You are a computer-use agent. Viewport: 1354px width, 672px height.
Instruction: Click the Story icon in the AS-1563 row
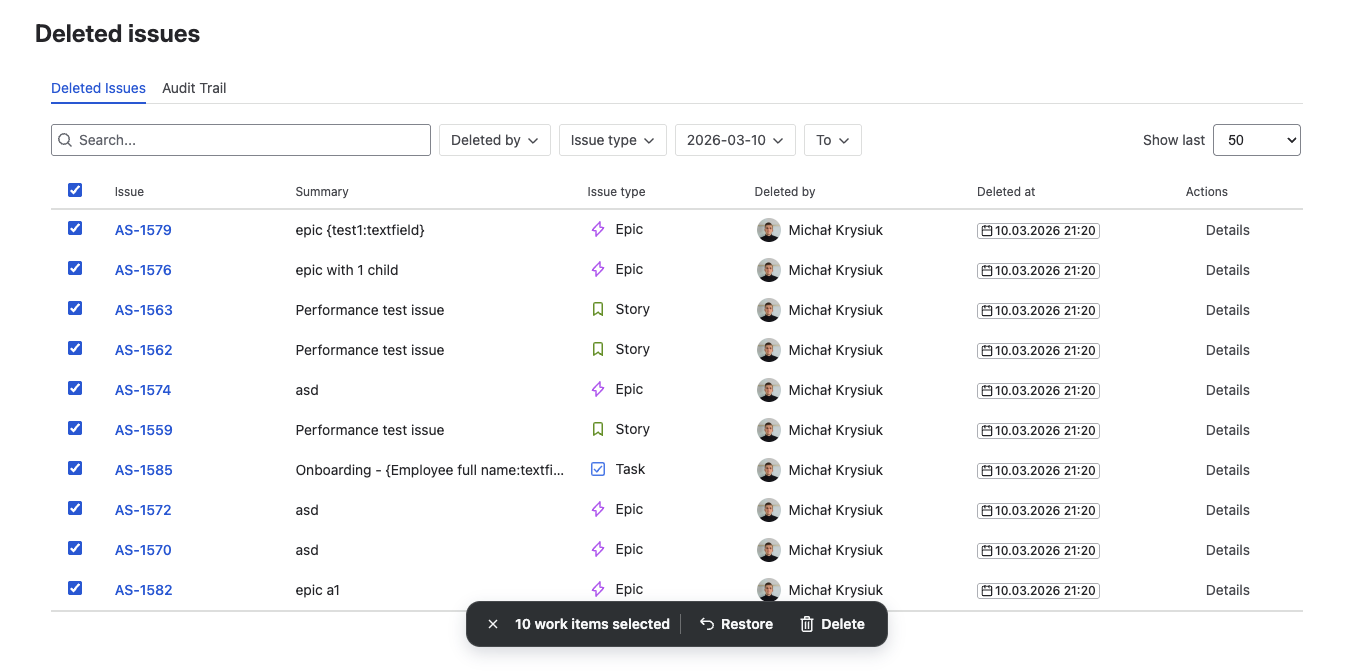(x=598, y=310)
